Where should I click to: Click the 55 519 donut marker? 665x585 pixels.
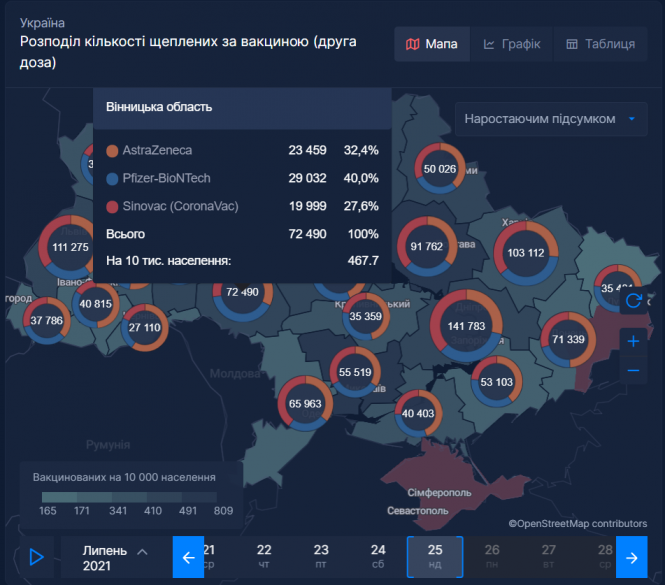pos(355,372)
